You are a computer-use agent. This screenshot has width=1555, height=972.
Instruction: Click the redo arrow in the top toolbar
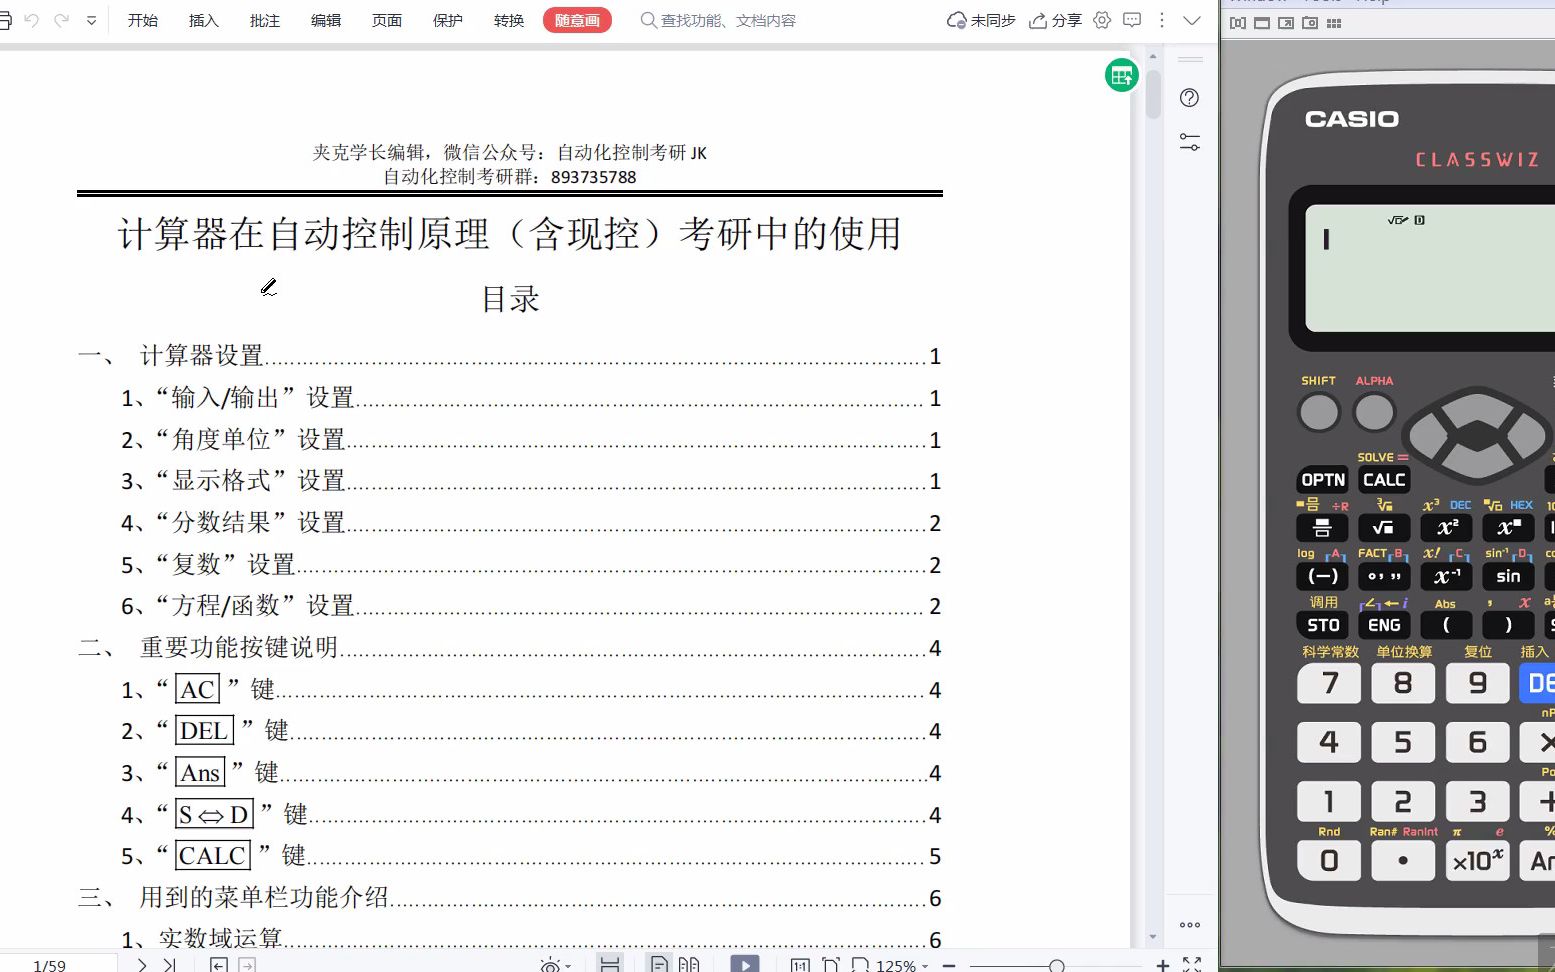pos(62,20)
